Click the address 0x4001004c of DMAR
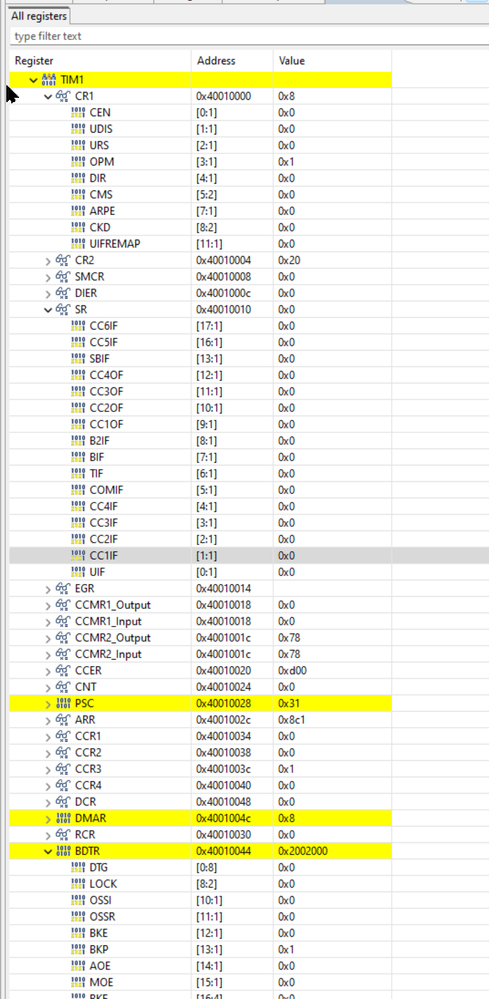The width and height of the screenshot is (489, 999). pyautogui.click(x=224, y=818)
